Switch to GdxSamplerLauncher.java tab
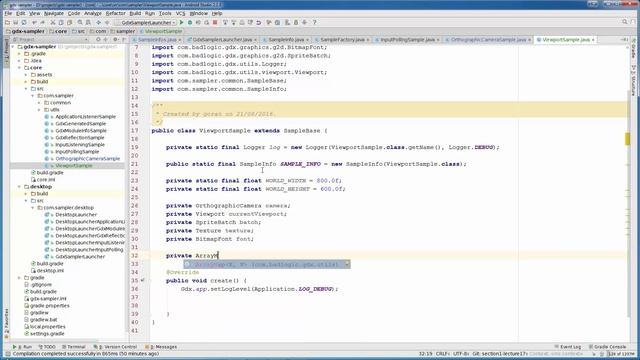 (222, 40)
